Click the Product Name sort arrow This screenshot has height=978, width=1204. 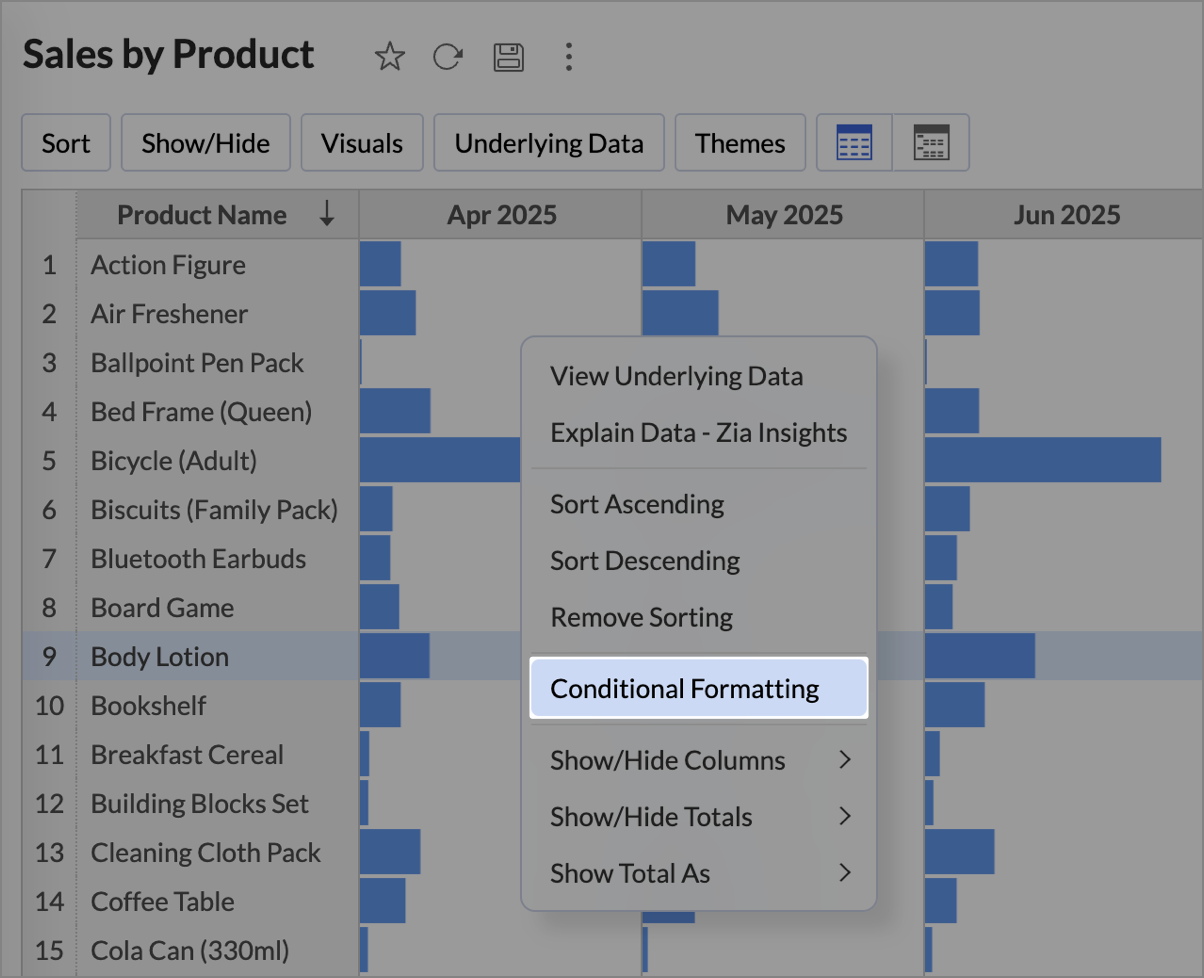327,214
